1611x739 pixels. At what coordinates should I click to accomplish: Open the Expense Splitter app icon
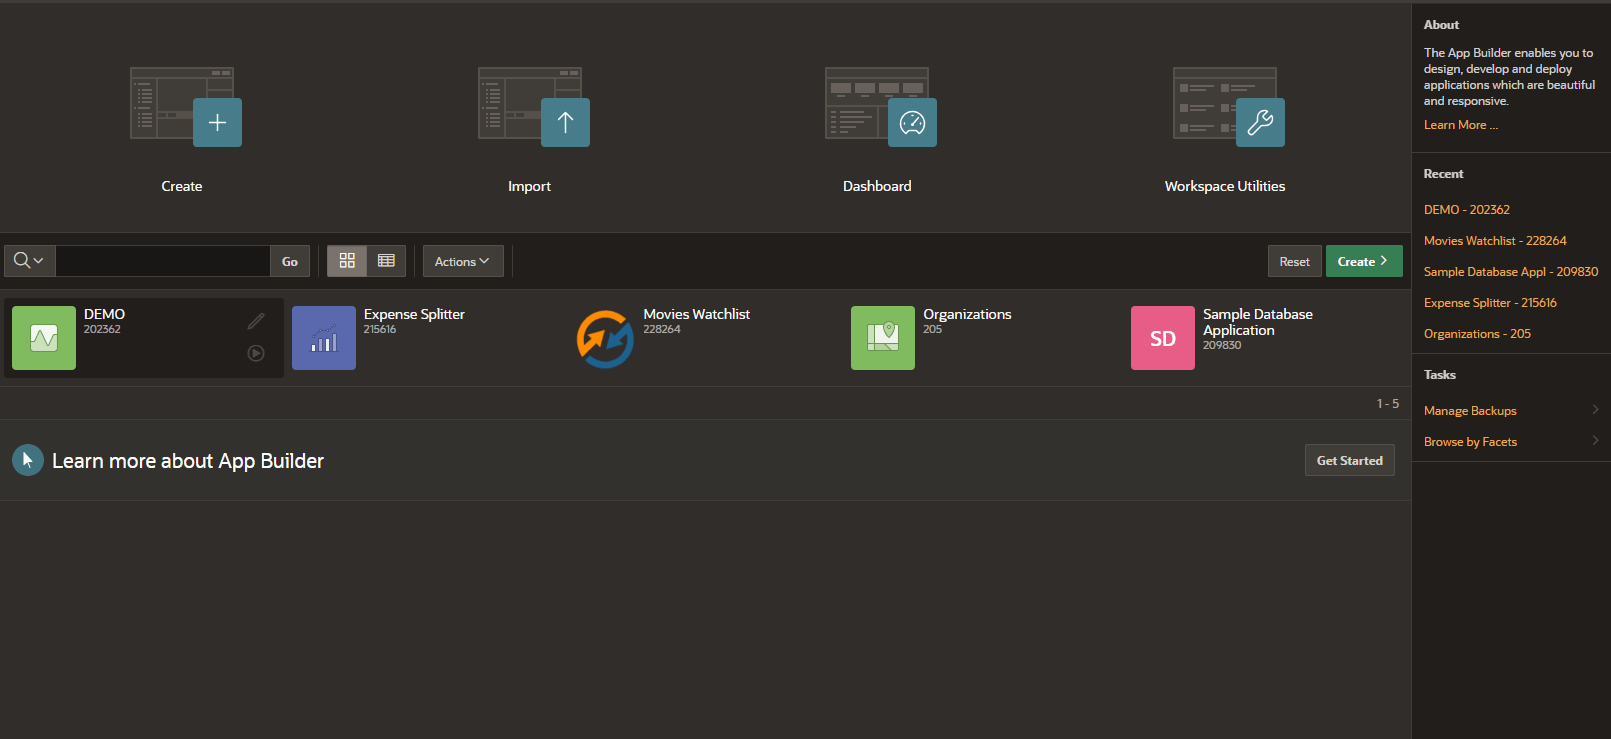[323, 338]
